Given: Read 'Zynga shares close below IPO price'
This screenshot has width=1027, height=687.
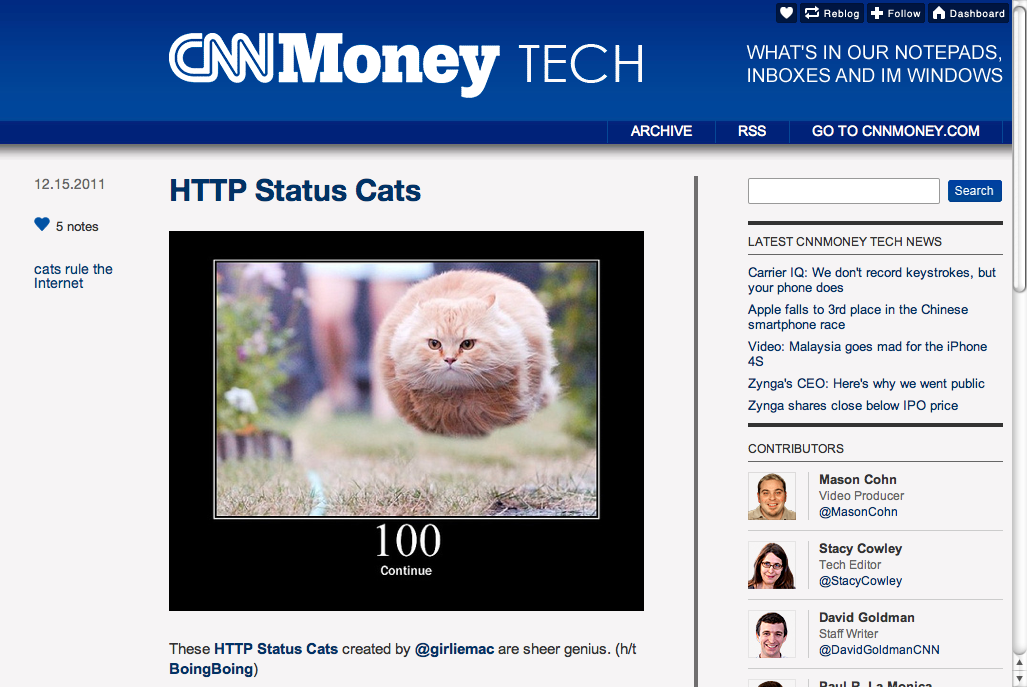Looking at the screenshot, I should pos(853,405).
